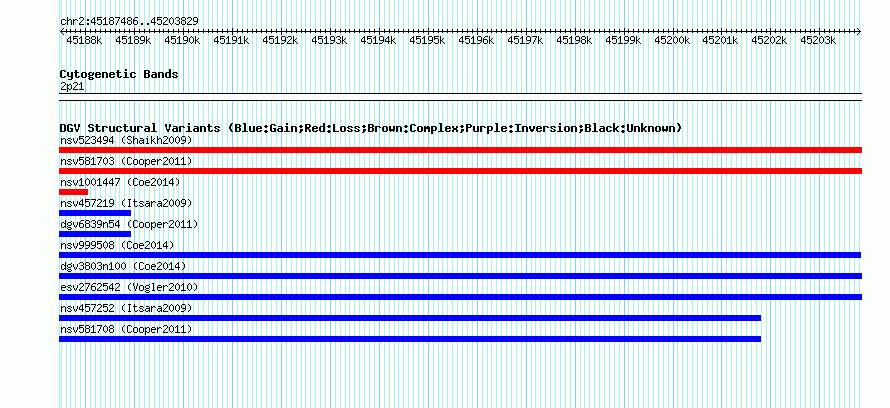Select the blue nsv581708 gain bar
The width and height of the screenshot is (890, 408).
point(410,339)
